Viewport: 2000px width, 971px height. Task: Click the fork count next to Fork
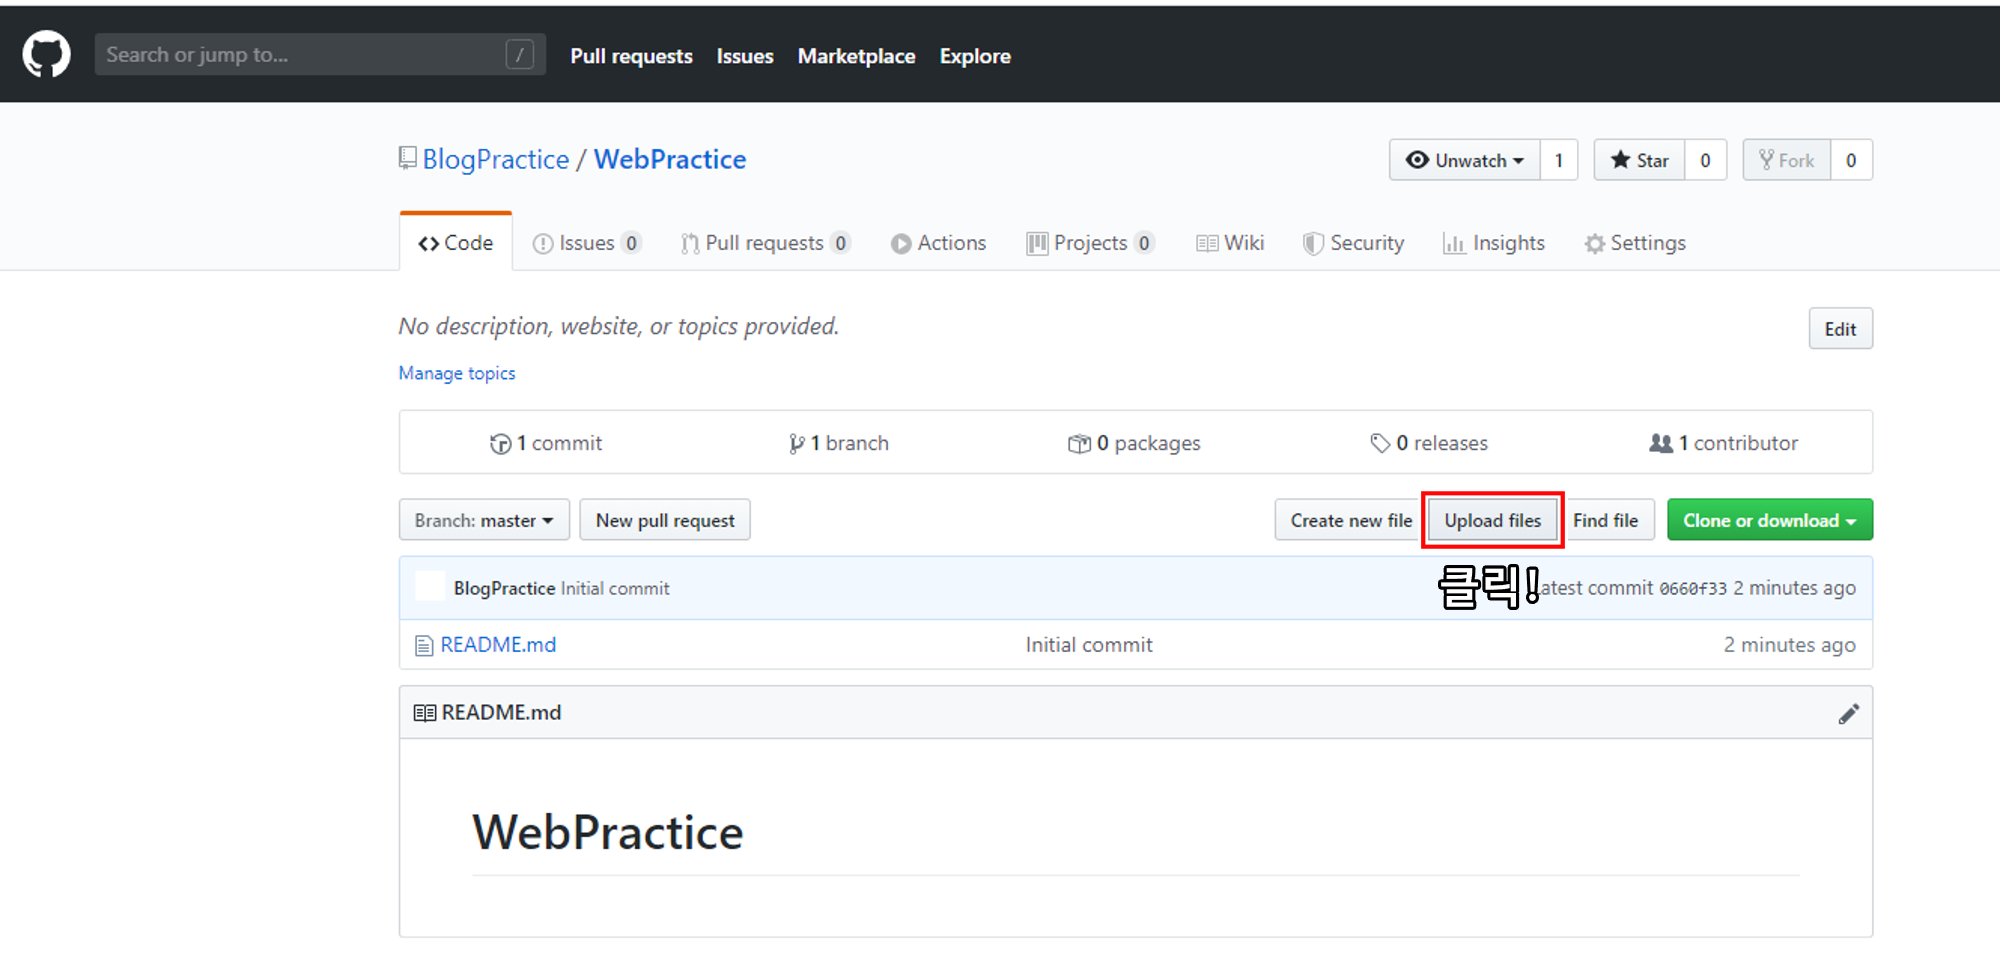1851,160
